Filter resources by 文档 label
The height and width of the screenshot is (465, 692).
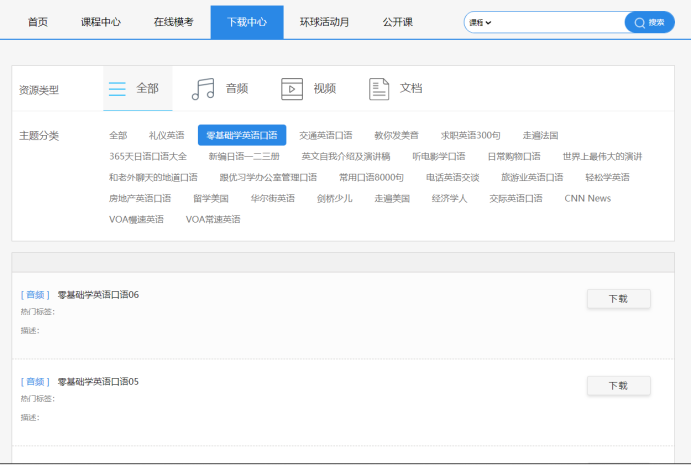coord(411,88)
